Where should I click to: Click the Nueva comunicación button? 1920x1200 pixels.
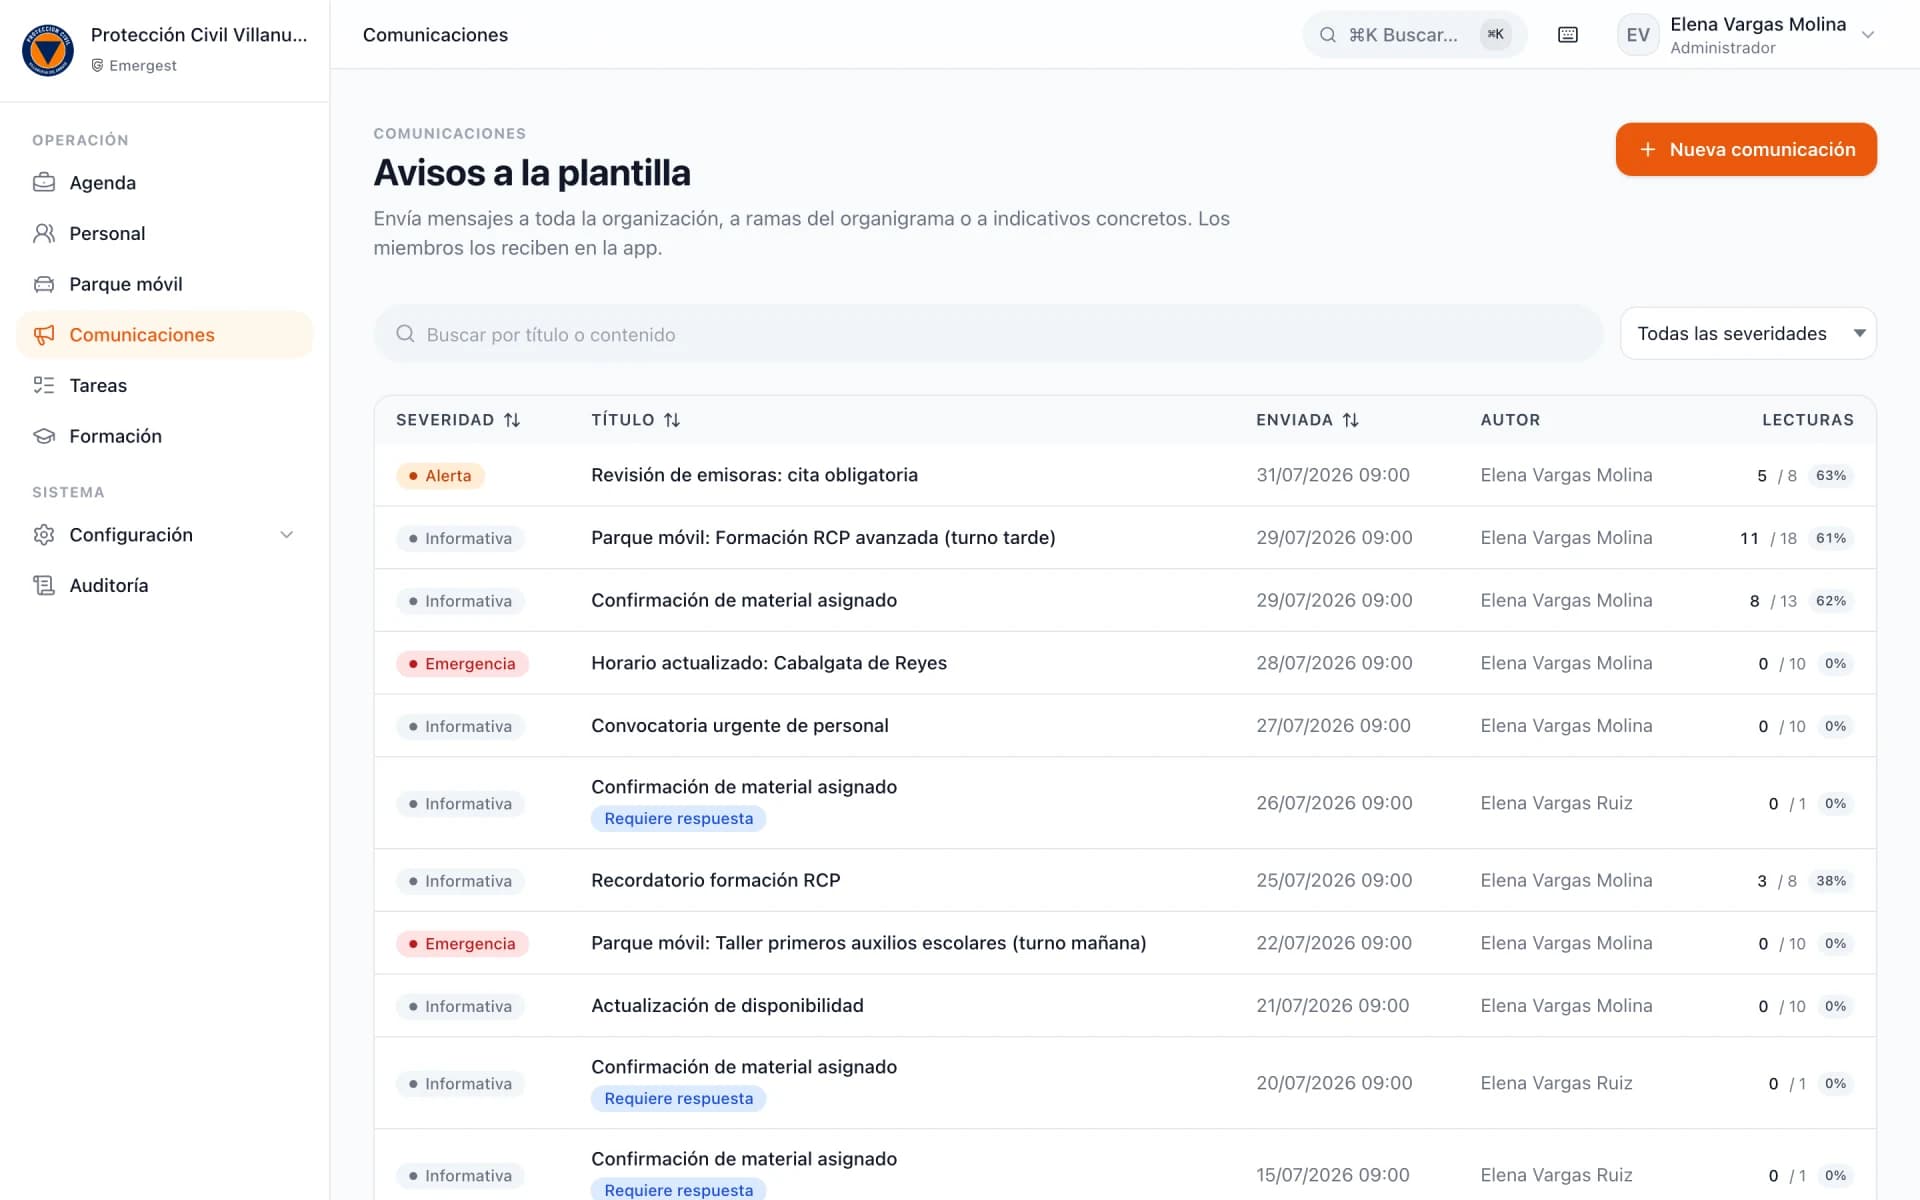[x=1746, y=149]
